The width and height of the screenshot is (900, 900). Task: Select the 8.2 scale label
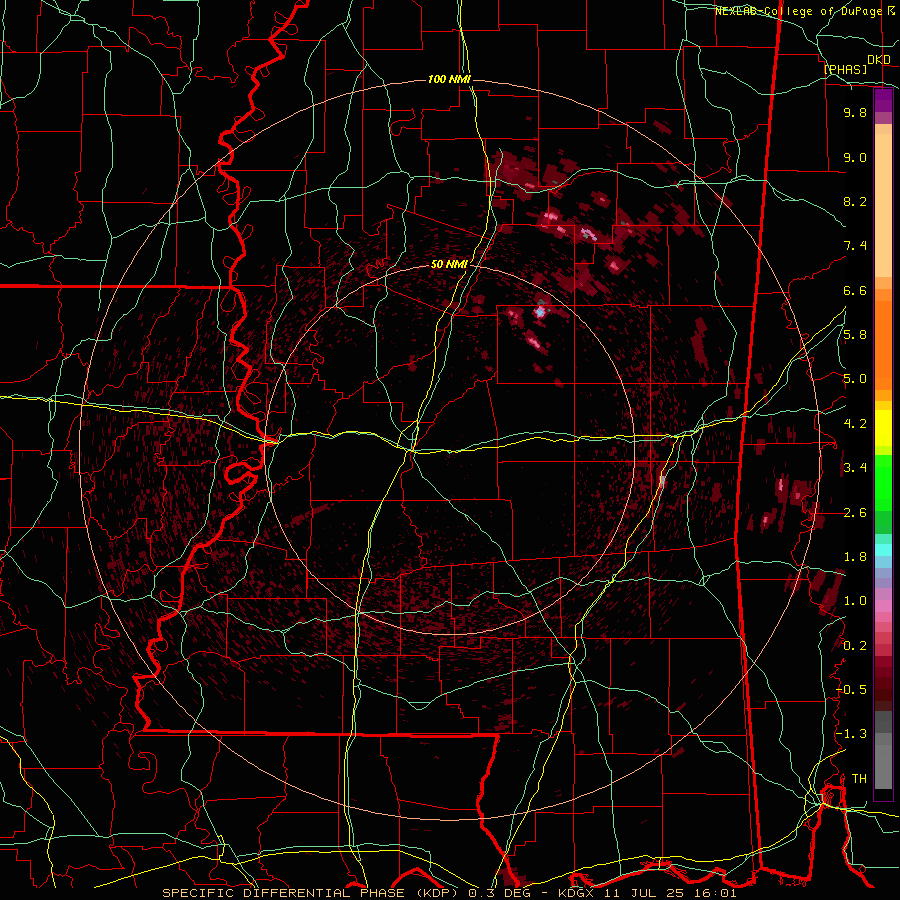click(855, 201)
